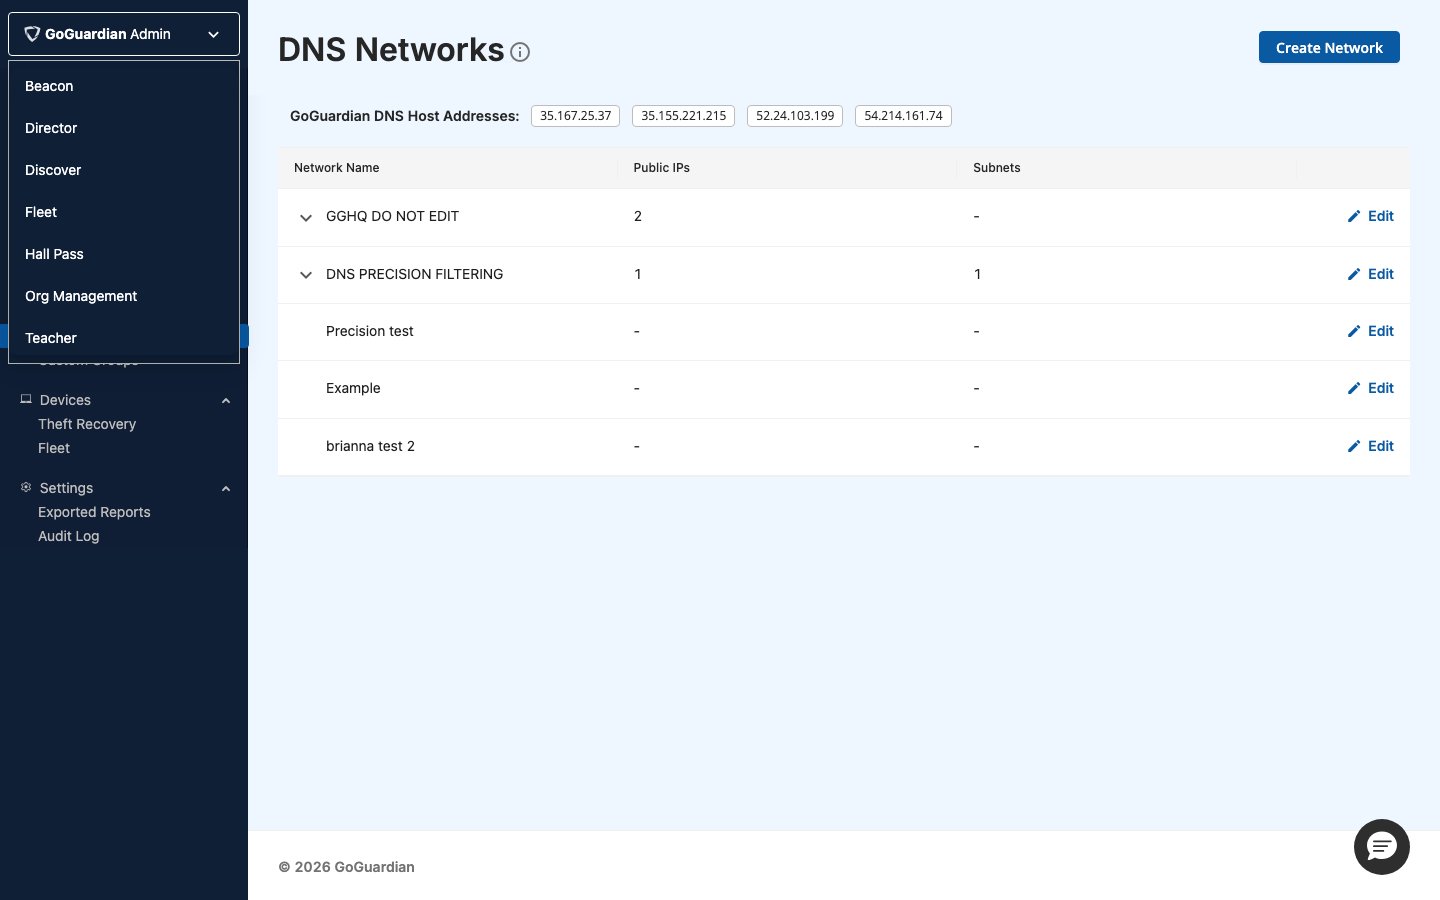Open the chat support bubble icon
1440x900 pixels.
click(1382, 847)
